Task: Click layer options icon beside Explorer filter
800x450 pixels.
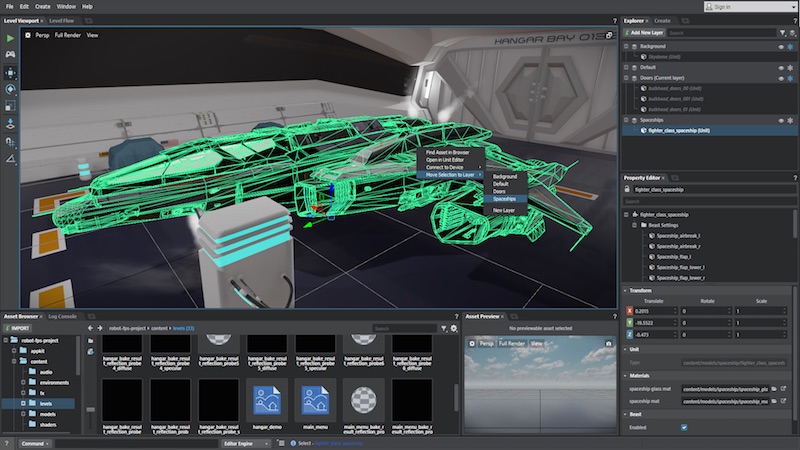Action: point(792,33)
